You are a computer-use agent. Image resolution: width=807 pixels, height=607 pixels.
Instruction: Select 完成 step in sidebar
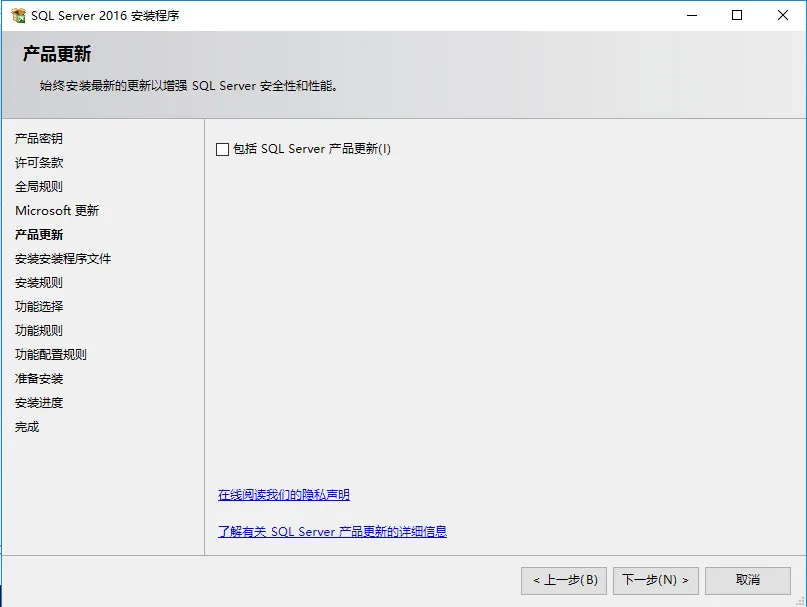tap(27, 427)
